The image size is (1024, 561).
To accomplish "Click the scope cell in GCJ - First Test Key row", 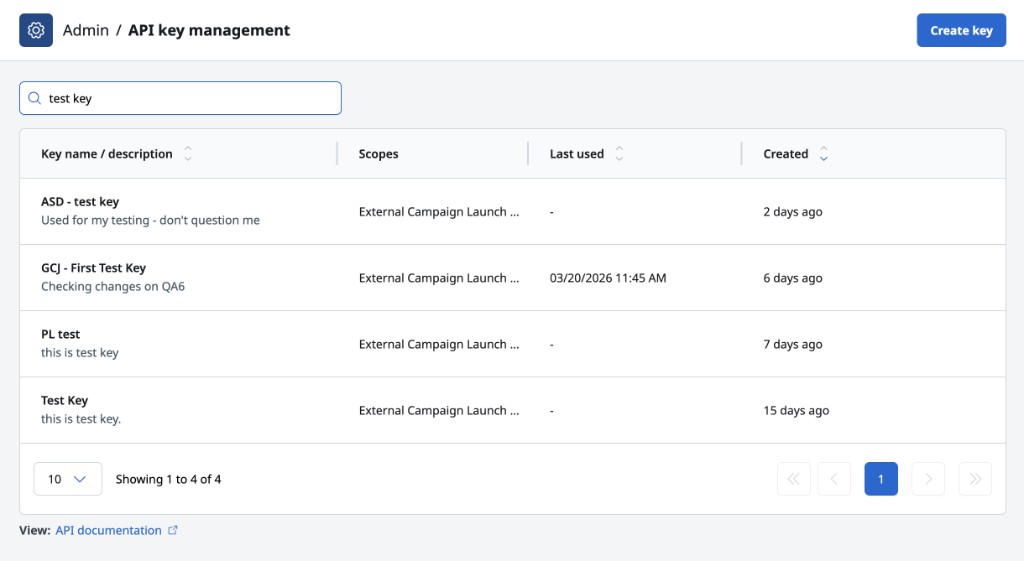I will tap(439, 278).
